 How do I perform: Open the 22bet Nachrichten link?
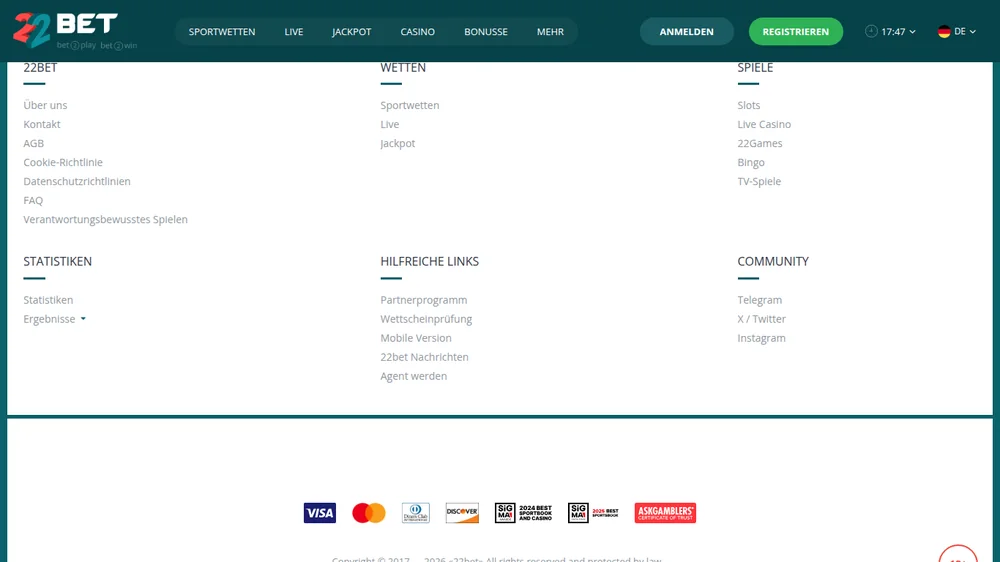click(425, 357)
